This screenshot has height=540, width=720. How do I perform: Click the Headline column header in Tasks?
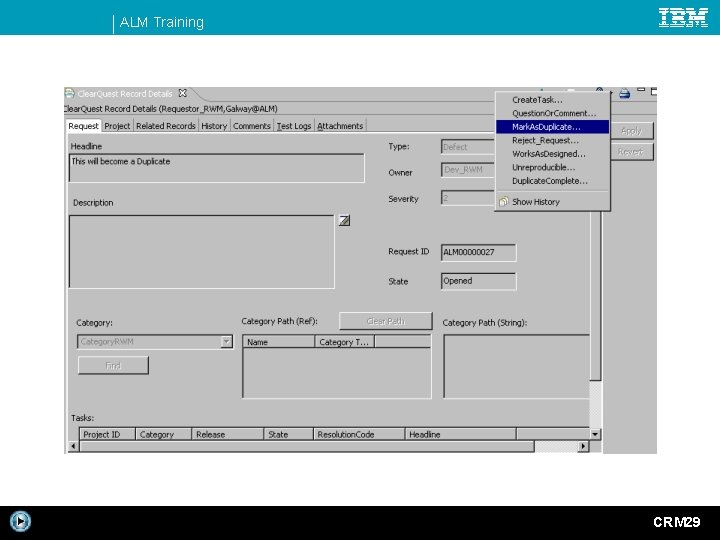point(461,434)
